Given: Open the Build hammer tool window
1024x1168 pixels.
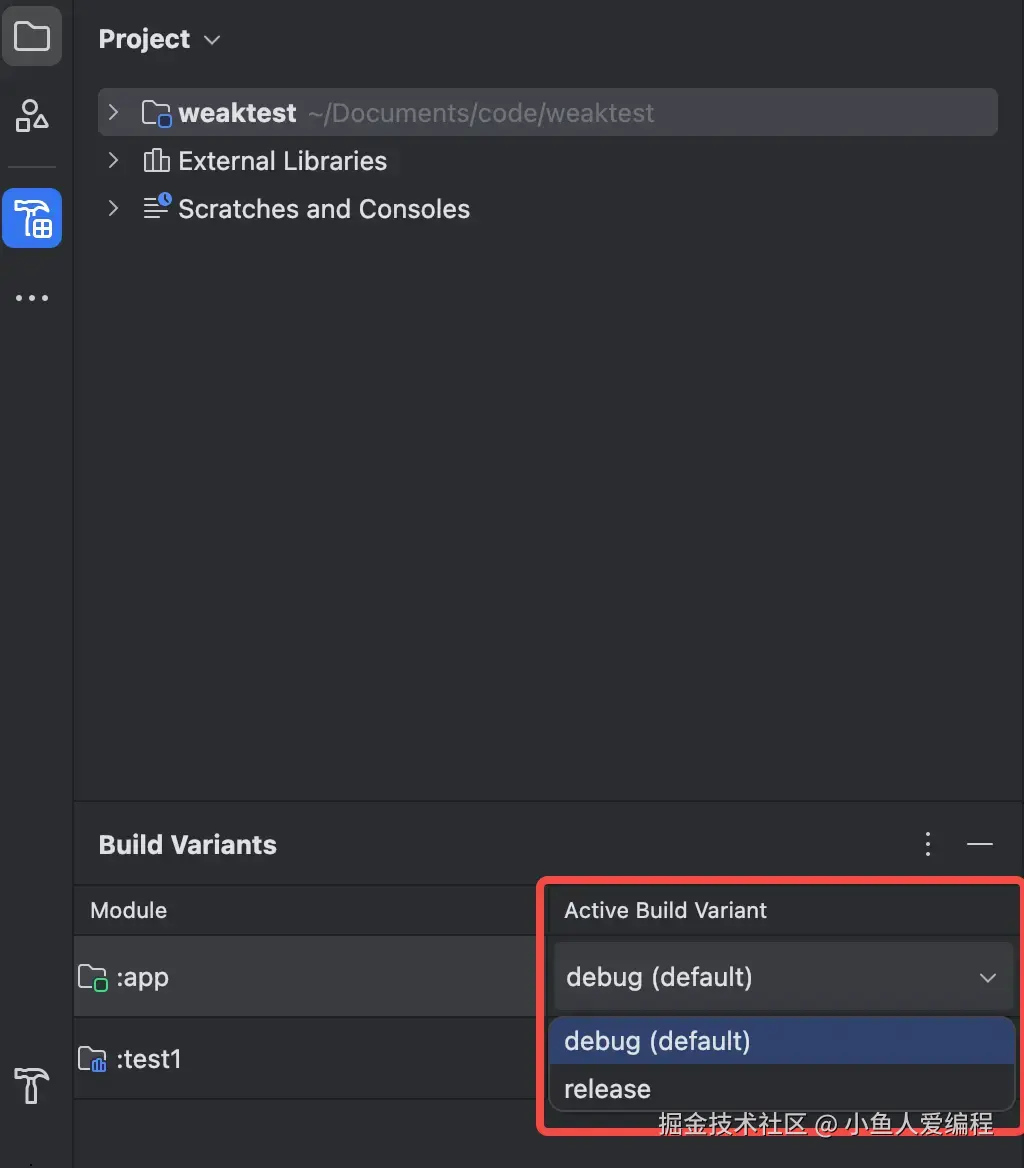Looking at the screenshot, I should coord(32,1085).
